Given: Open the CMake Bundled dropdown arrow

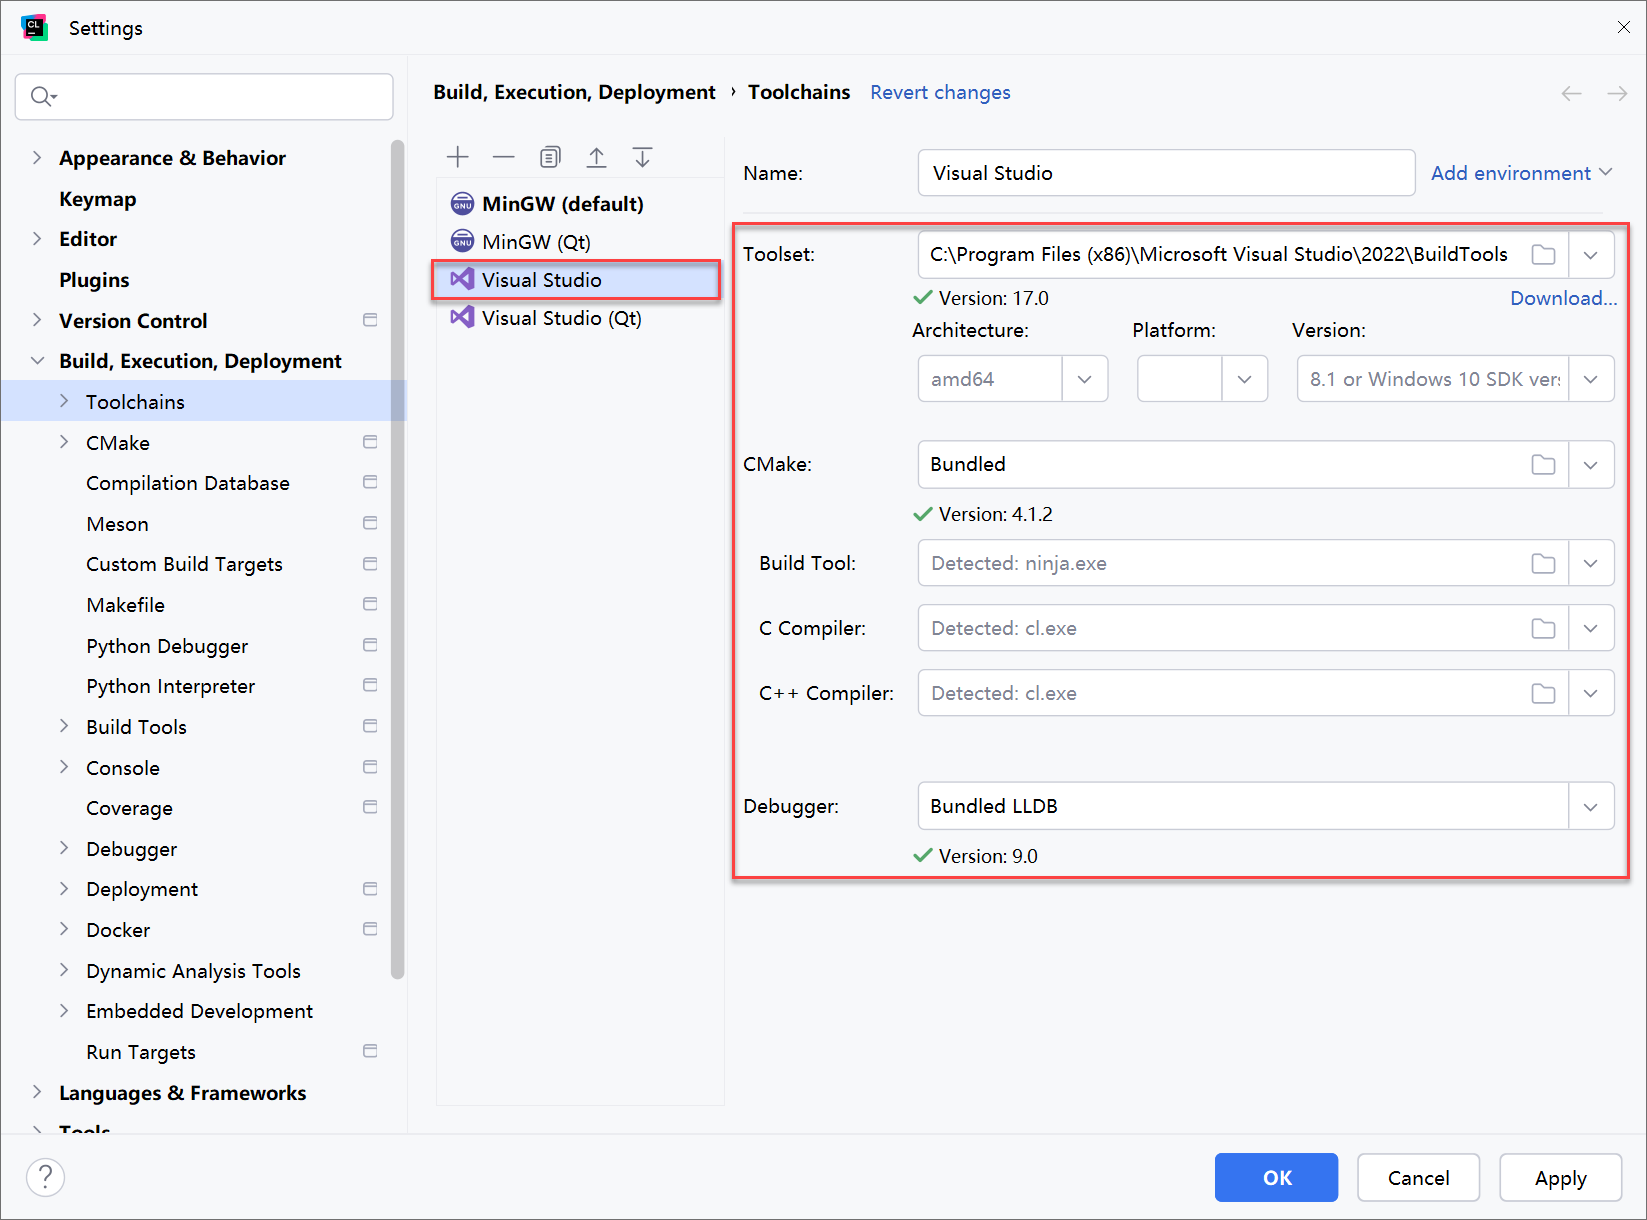Looking at the screenshot, I should click(1591, 465).
